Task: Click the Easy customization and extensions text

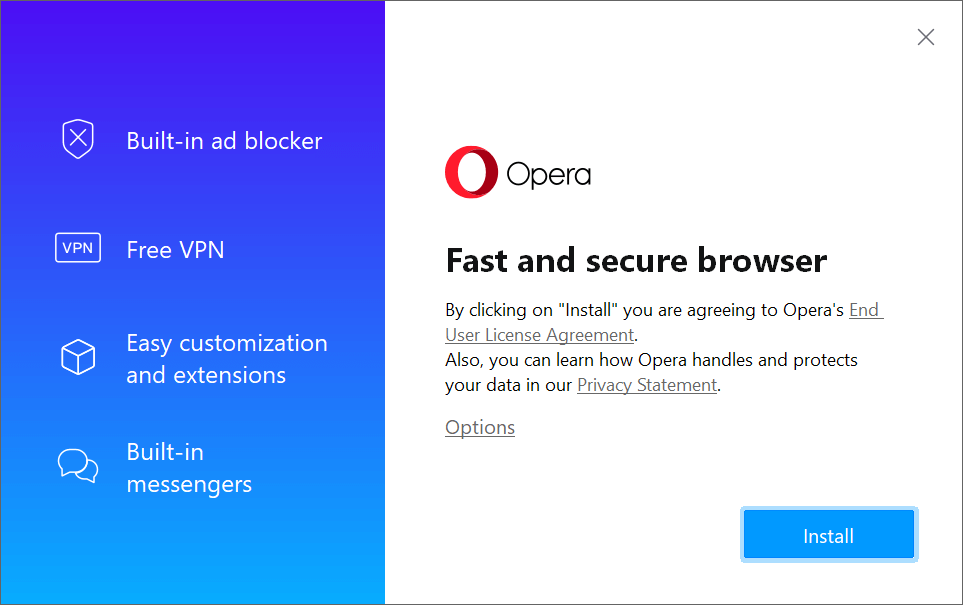Action: point(226,358)
